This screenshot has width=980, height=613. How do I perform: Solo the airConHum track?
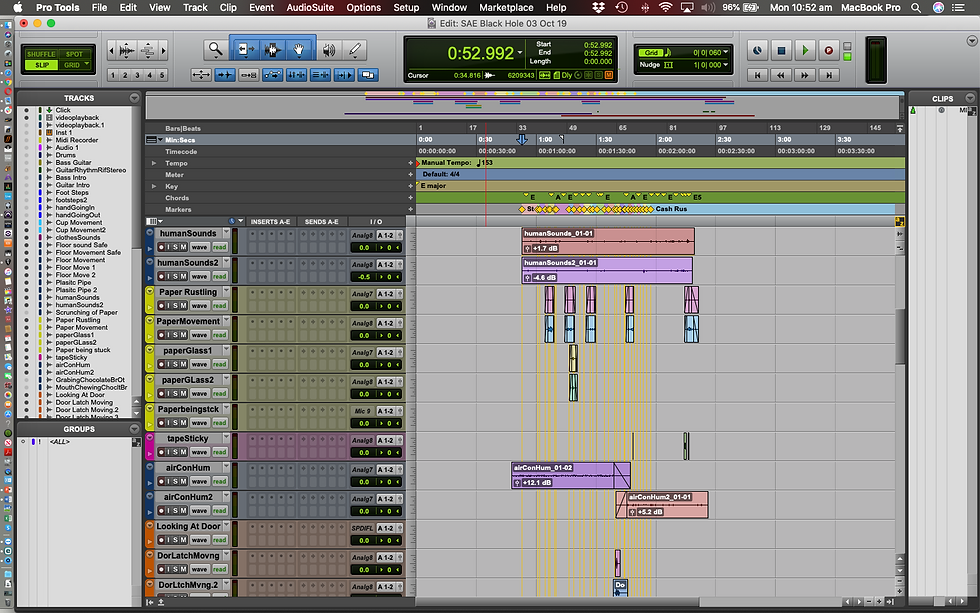click(x=175, y=481)
